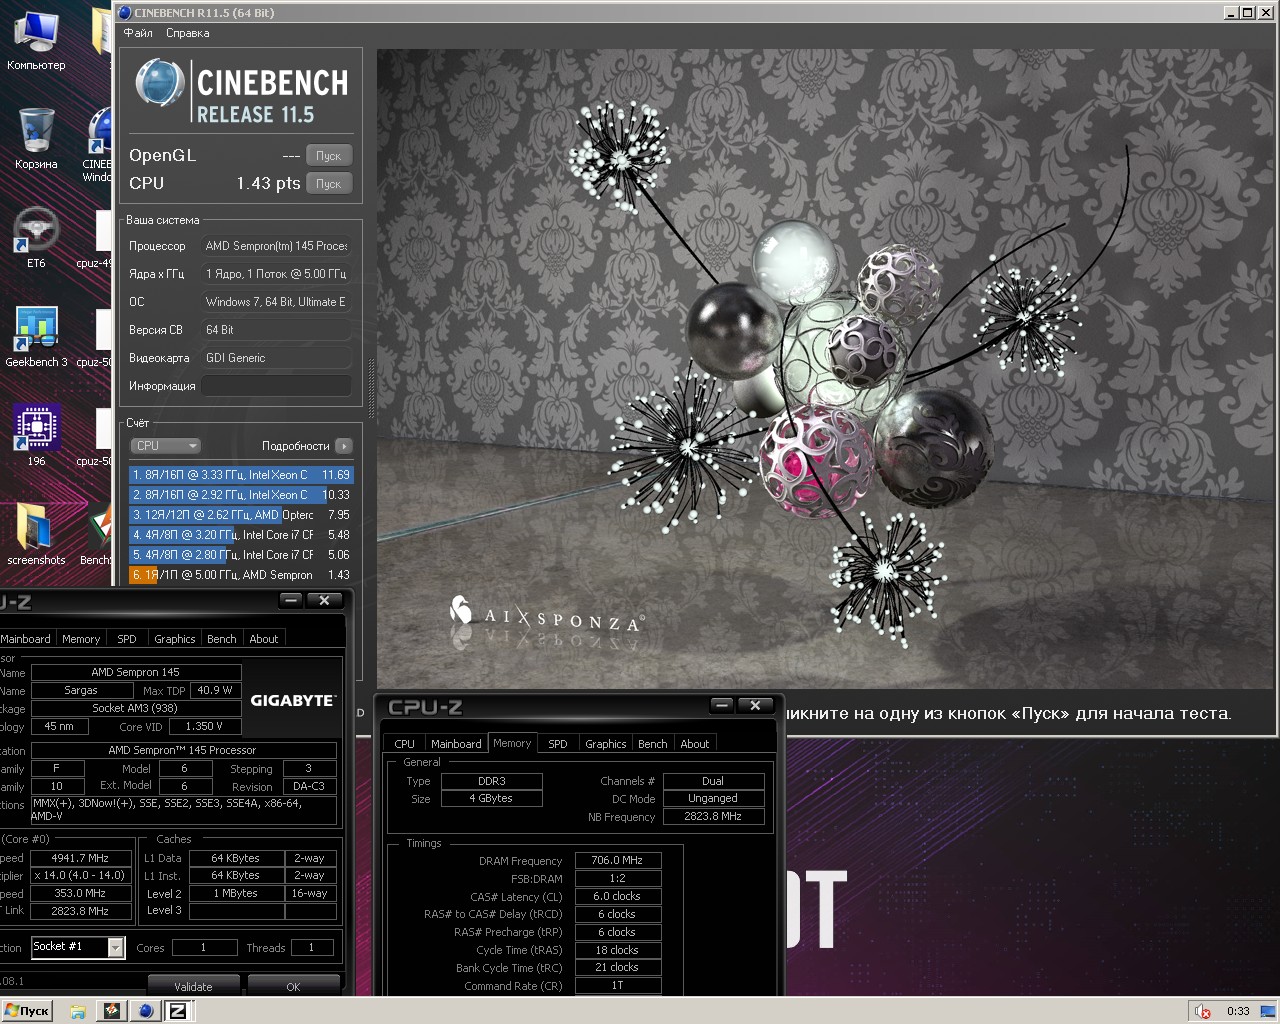Click the 0:33 taskbar clock
Image resolution: width=1280 pixels, height=1024 pixels.
pos(1238,1011)
